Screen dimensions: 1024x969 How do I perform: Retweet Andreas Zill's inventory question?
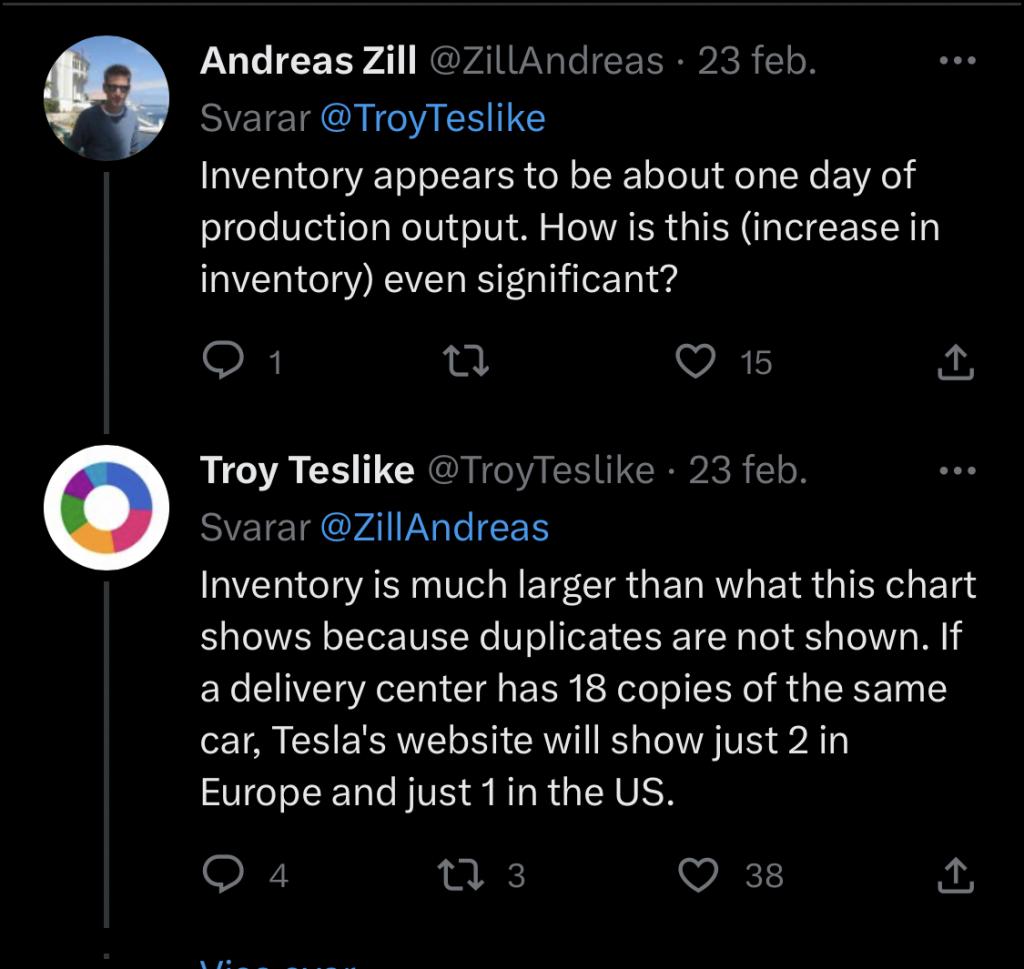coord(466,361)
